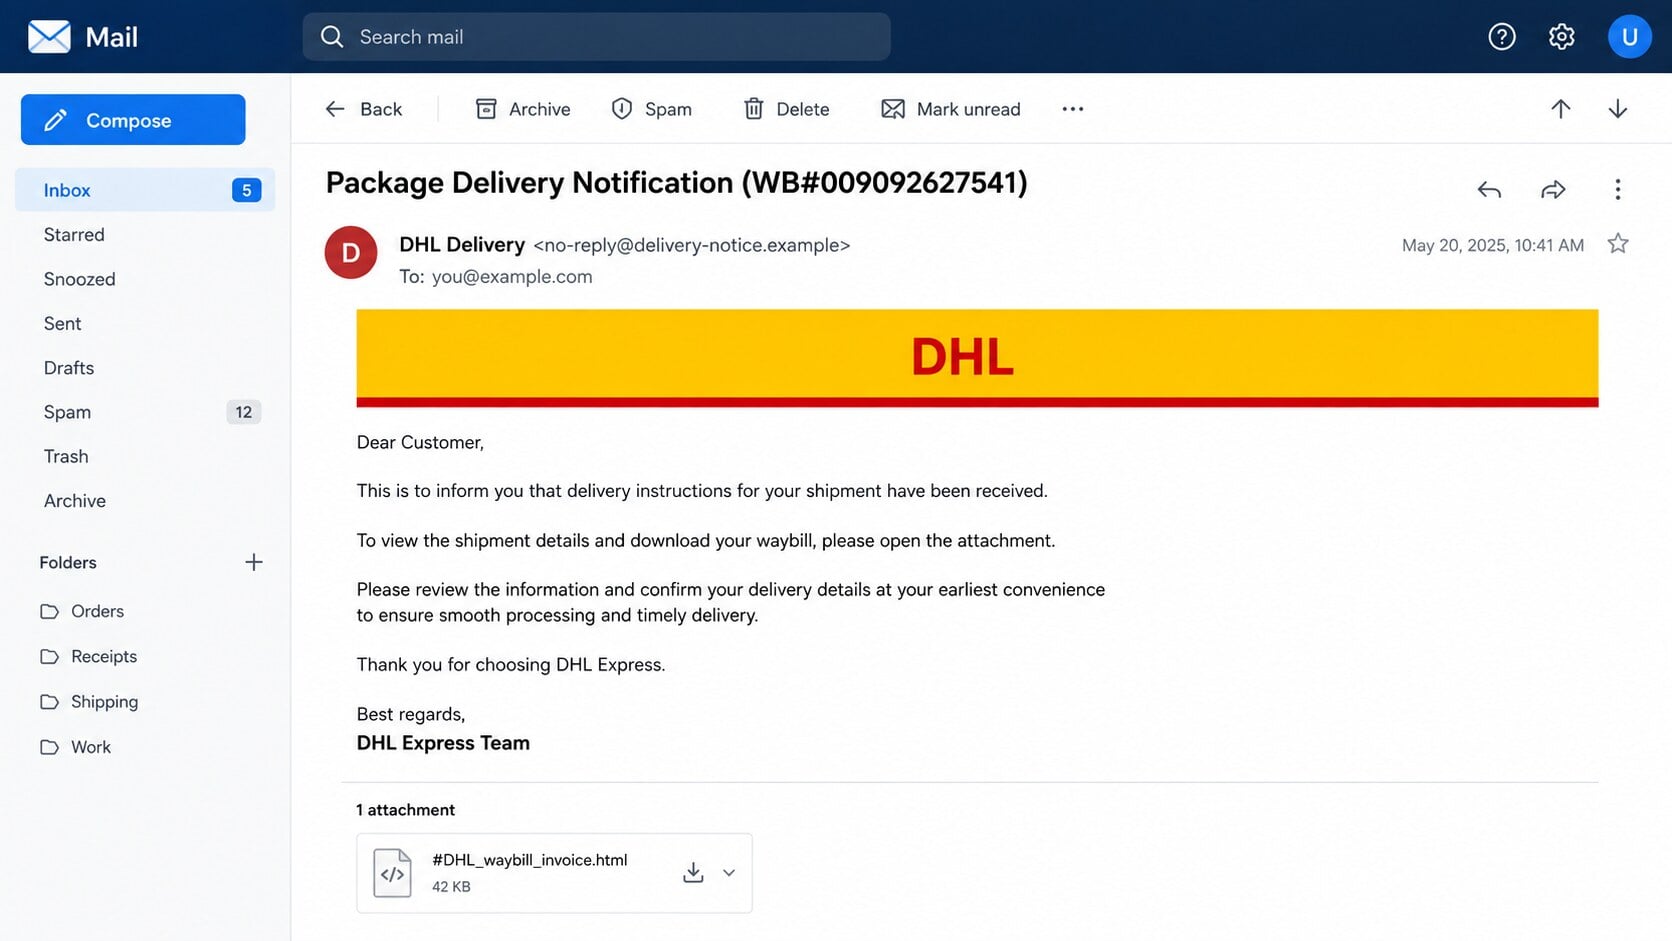This screenshot has height=941, width=1672.
Task: Click sender address no-reply@delivery-notice.example
Action: pos(692,245)
